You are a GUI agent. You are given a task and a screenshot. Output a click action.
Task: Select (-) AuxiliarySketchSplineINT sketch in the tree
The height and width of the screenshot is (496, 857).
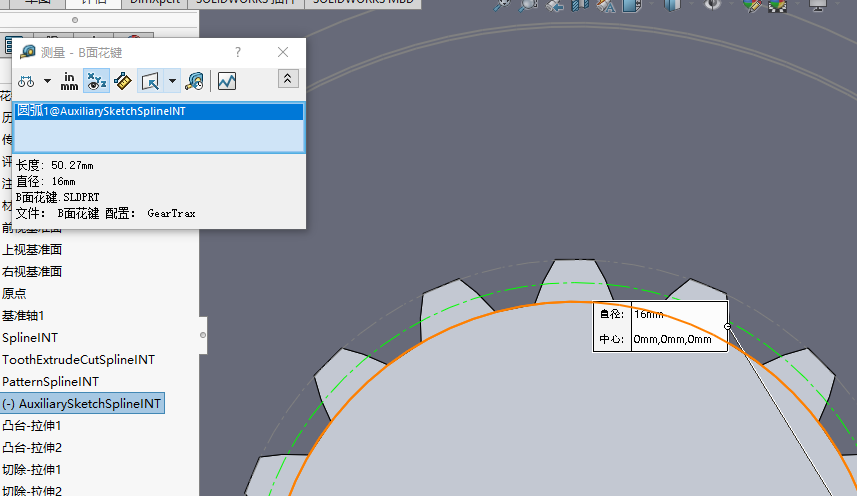tap(82, 404)
